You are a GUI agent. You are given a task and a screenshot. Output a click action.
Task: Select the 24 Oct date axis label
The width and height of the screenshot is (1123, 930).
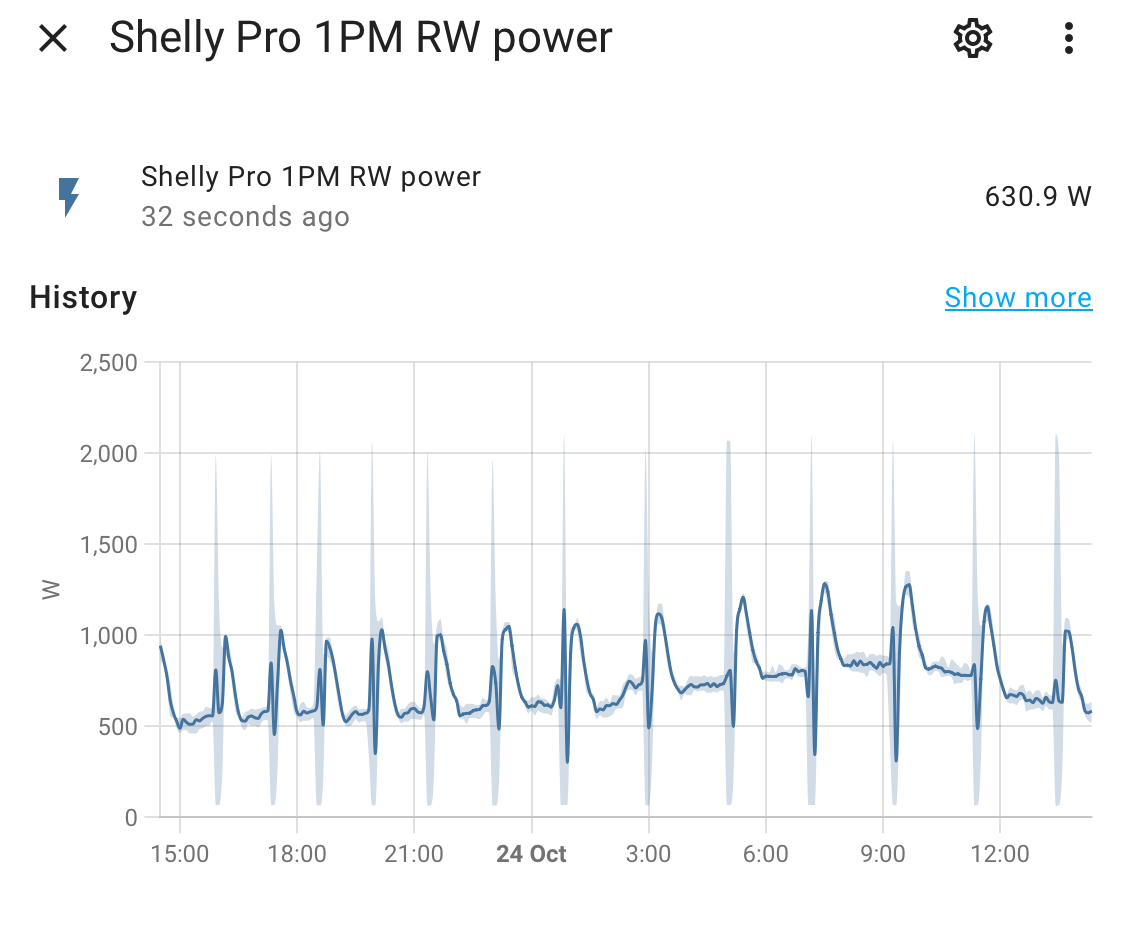click(531, 854)
